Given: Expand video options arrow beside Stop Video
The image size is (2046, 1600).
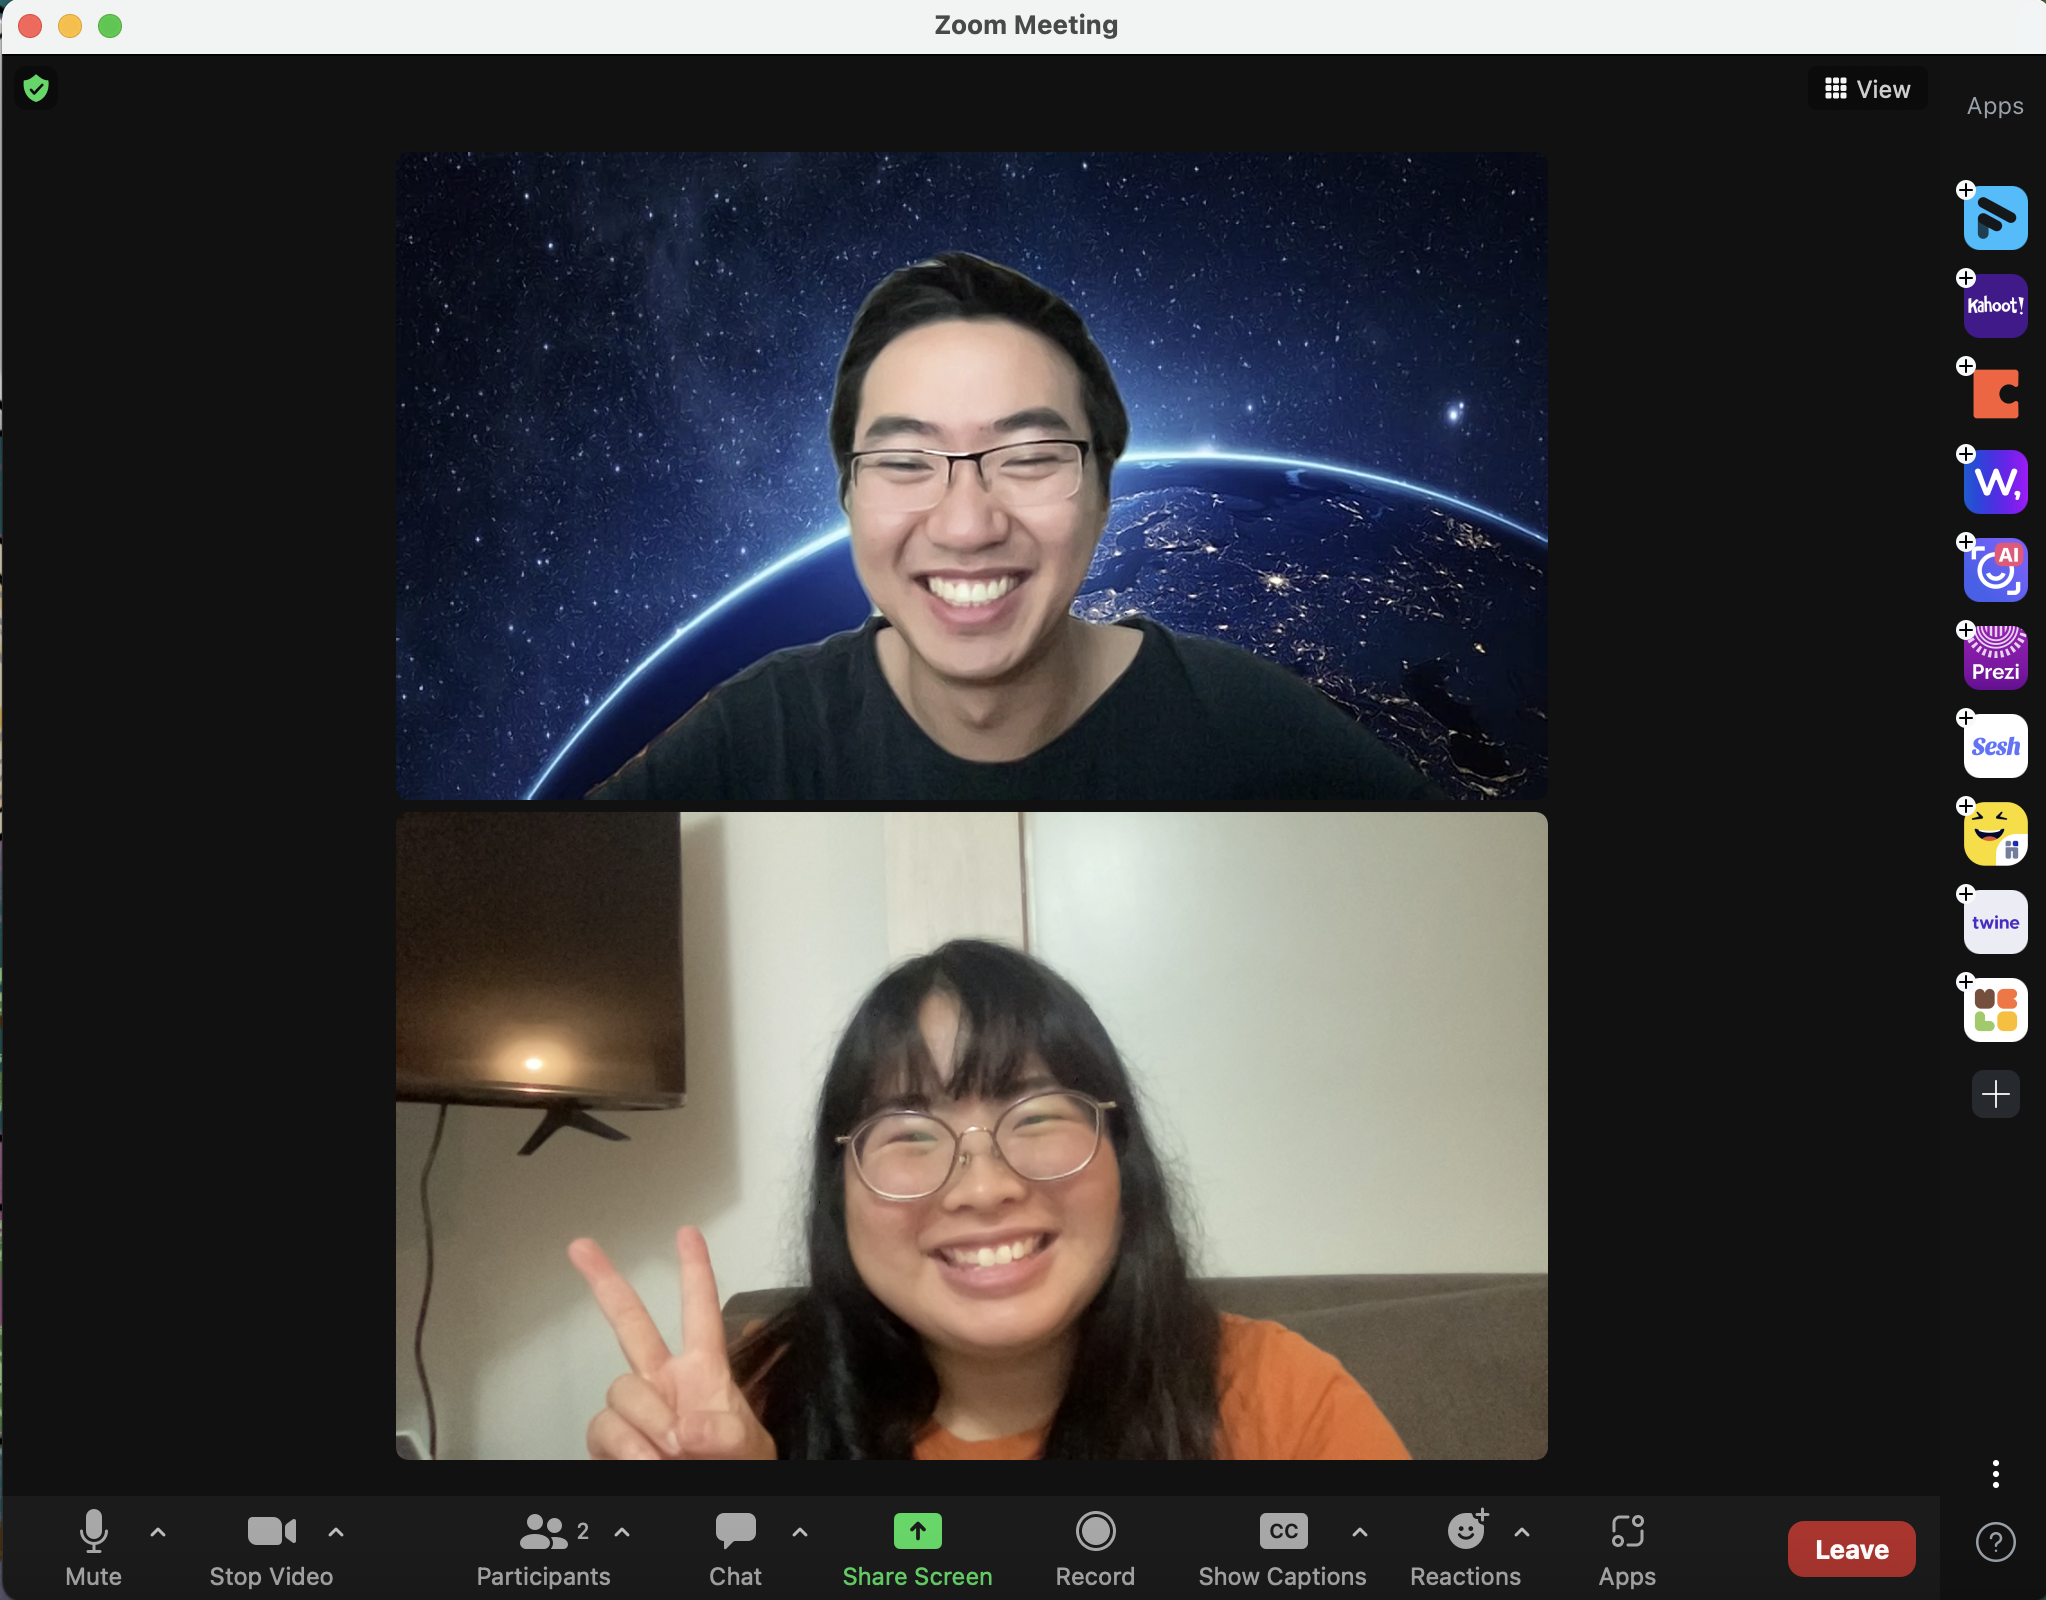Looking at the screenshot, I should click(x=336, y=1532).
